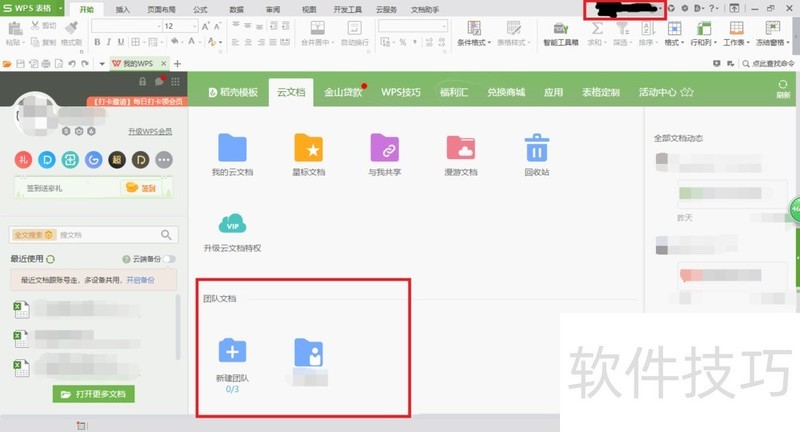
Task: Click the recent documents list scrollbar
Action: point(178,326)
